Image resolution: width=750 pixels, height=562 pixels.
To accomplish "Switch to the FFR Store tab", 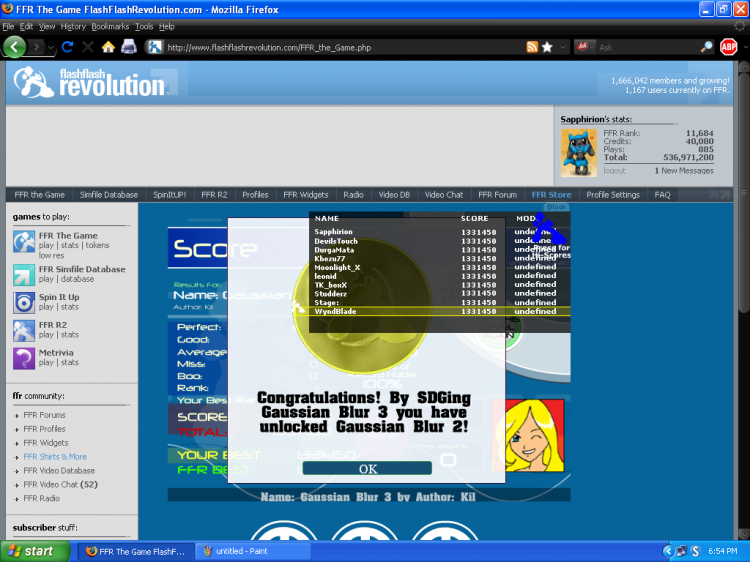I will click(551, 195).
